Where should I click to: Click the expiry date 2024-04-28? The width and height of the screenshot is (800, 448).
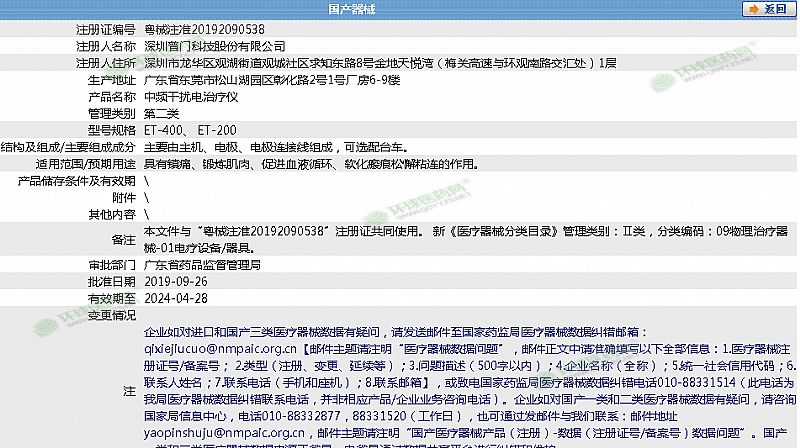coord(176,298)
